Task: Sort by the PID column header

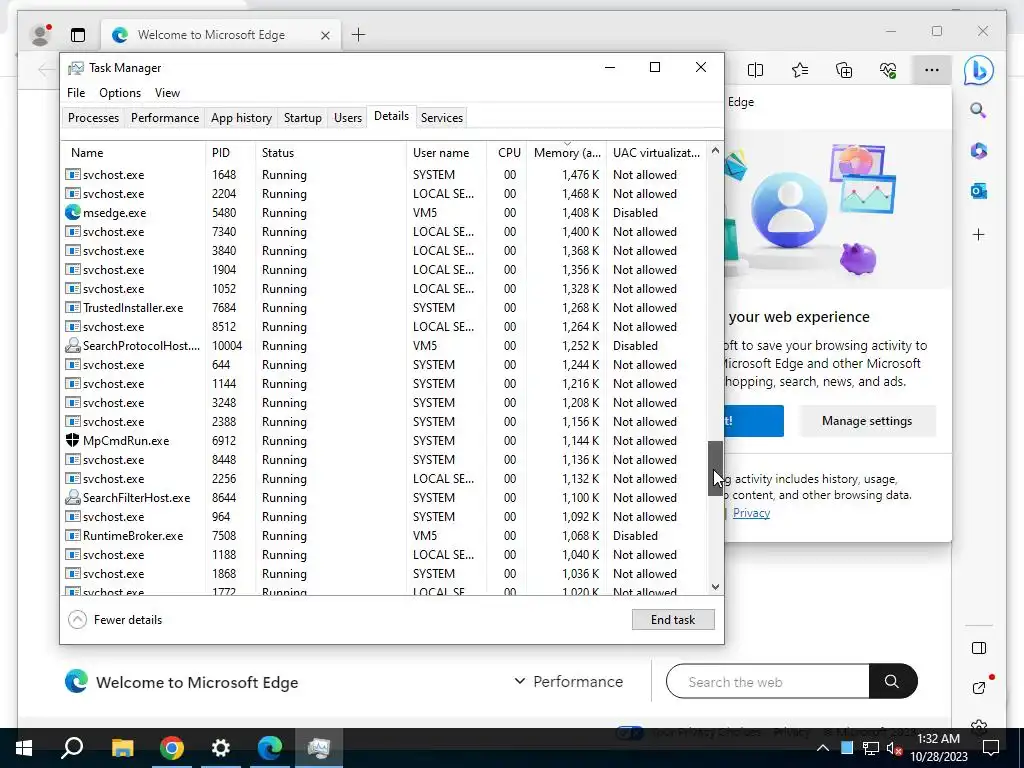Action: [x=231, y=153]
